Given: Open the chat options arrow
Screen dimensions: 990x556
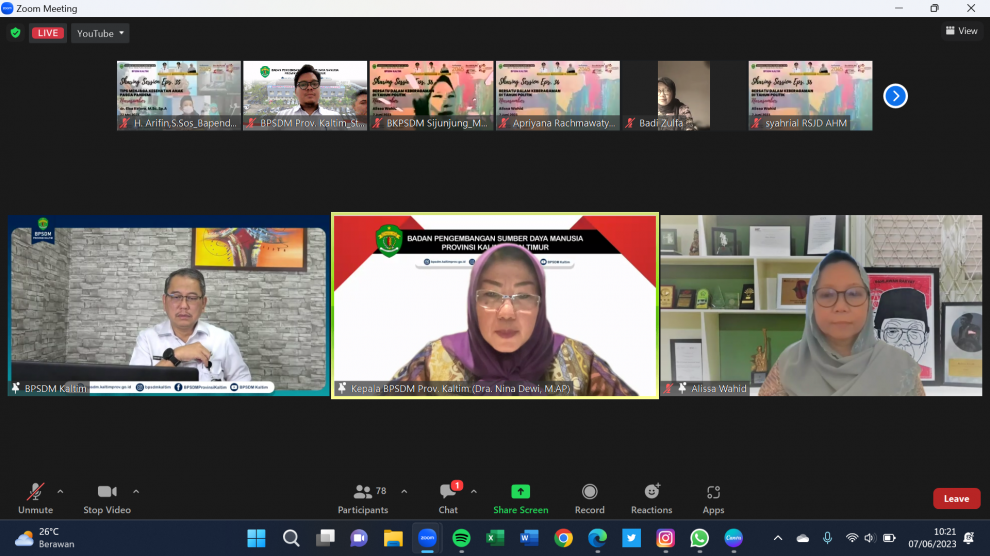Looking at the screenshot, I should (474, 491).
